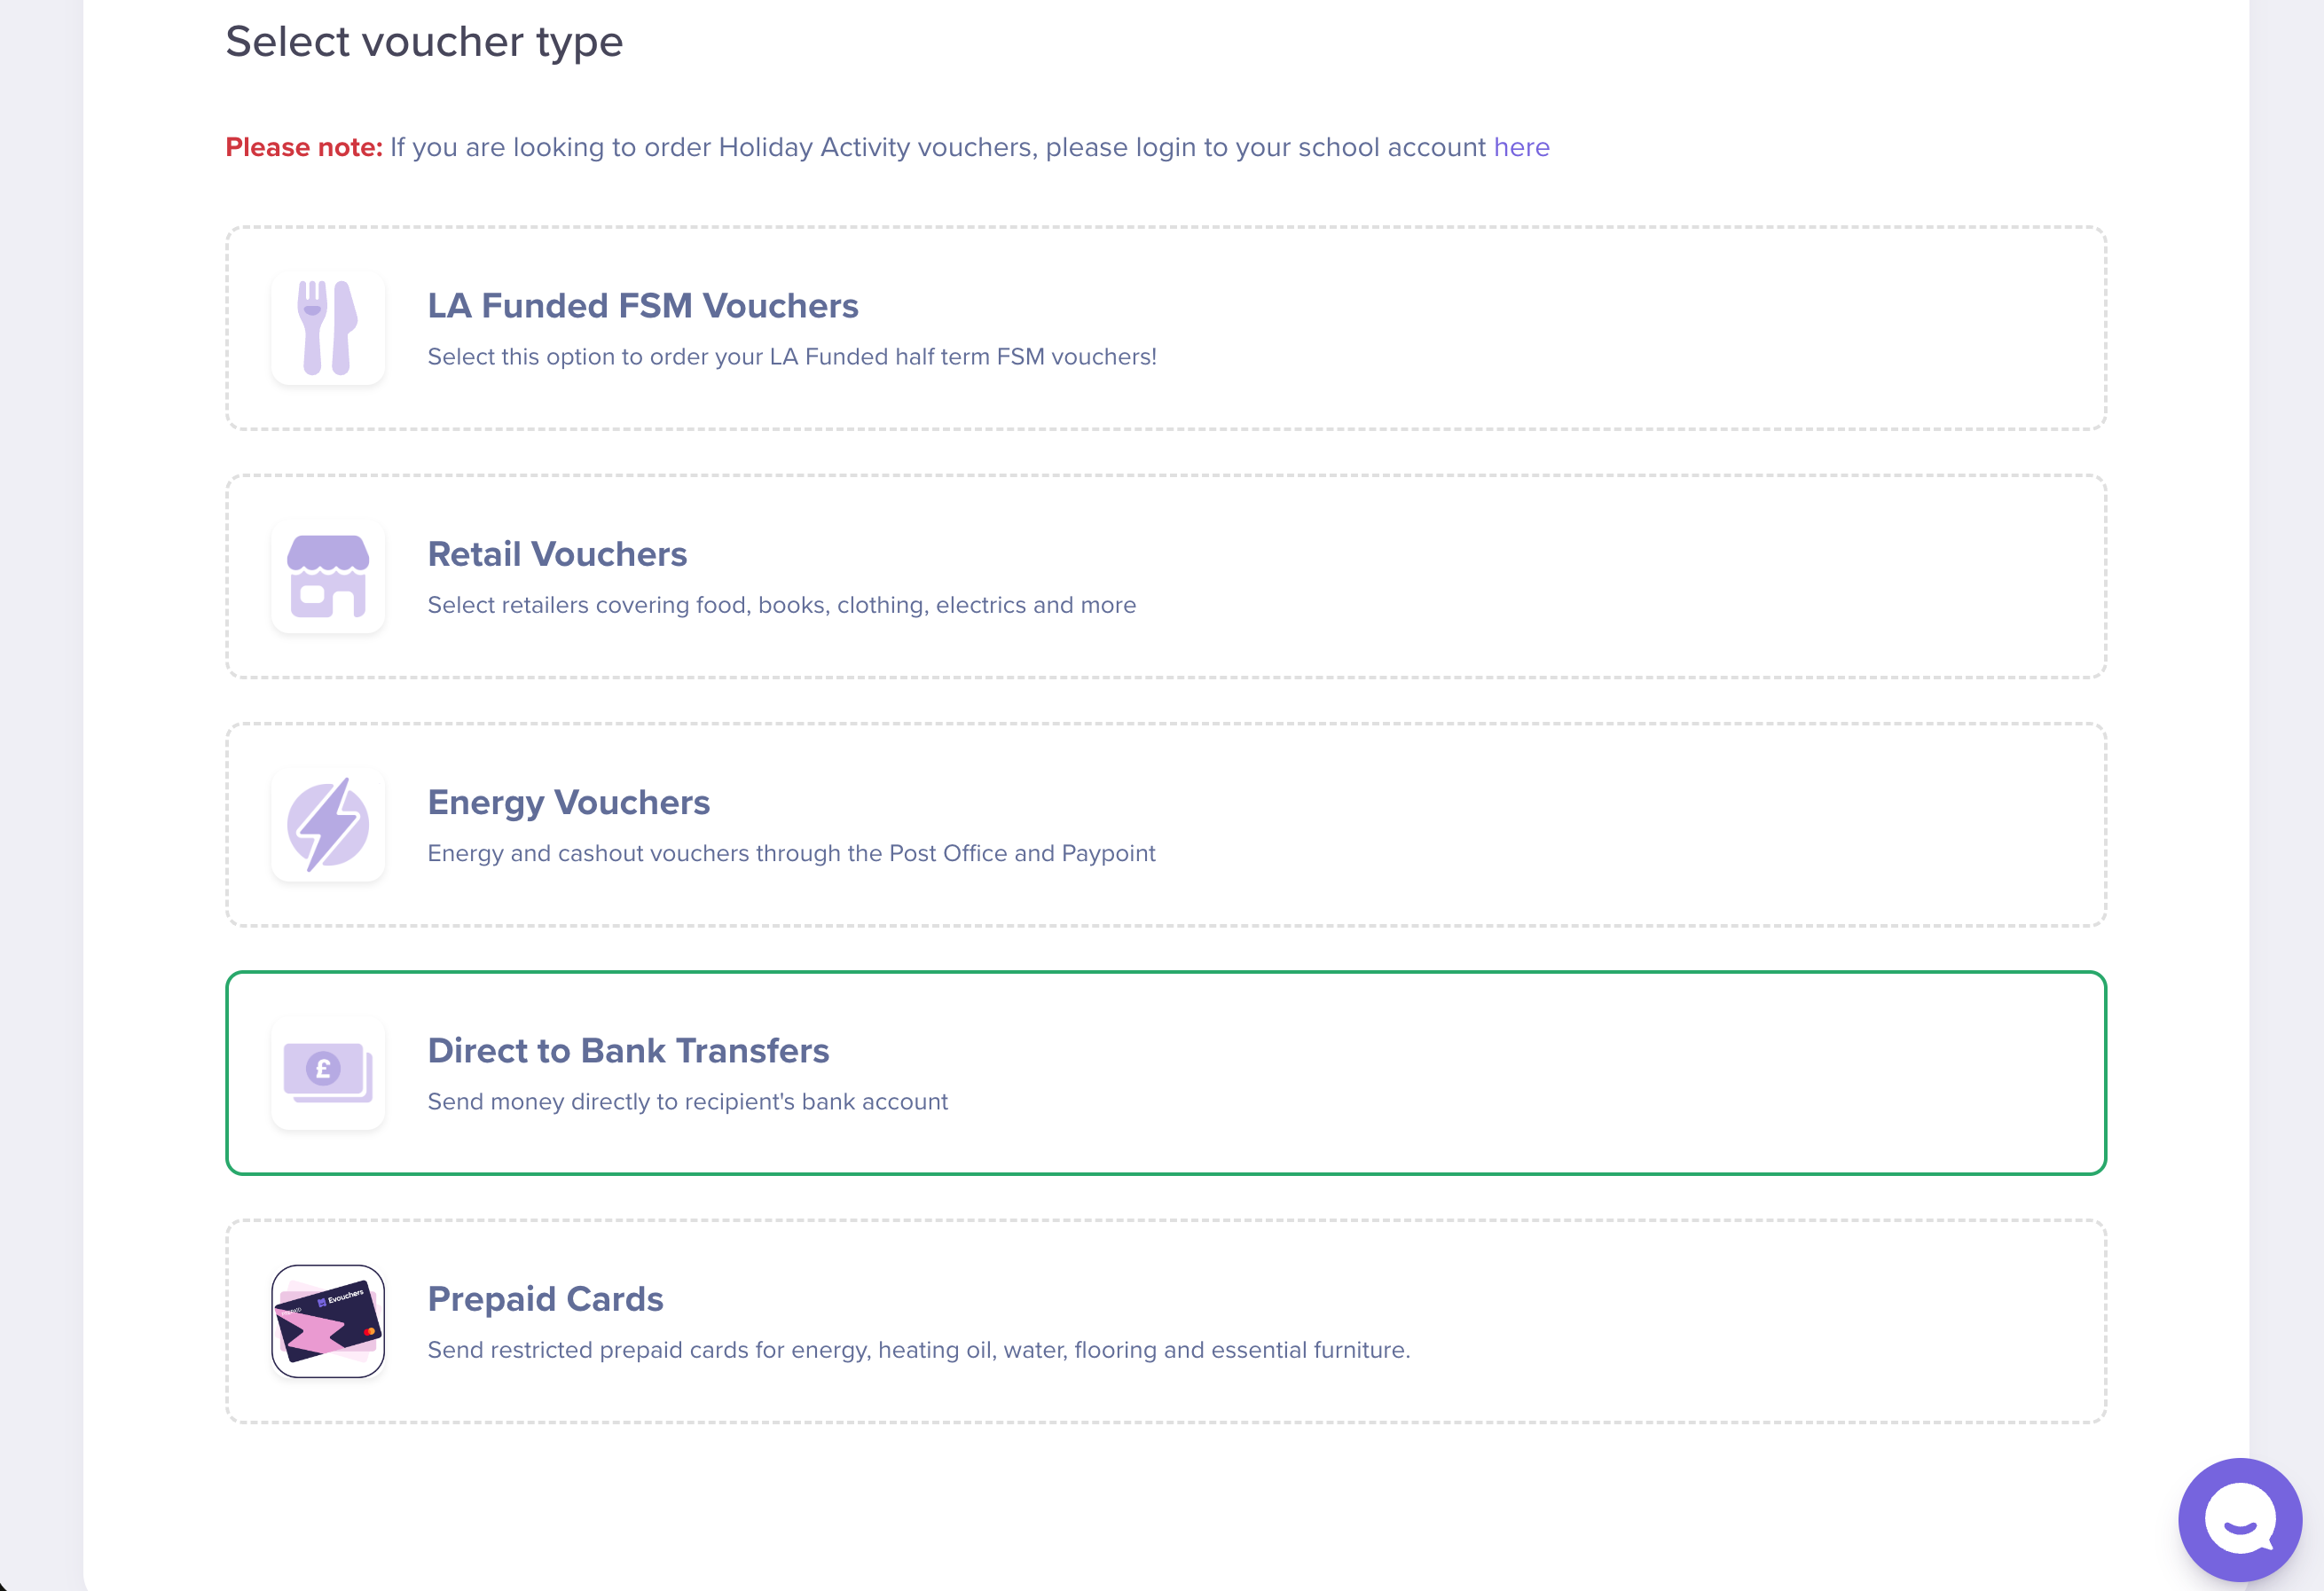This screenshot has width=2324, height=1591.
Task: Click the restricted prepaid cards description text
Action: pos(918,1350)
